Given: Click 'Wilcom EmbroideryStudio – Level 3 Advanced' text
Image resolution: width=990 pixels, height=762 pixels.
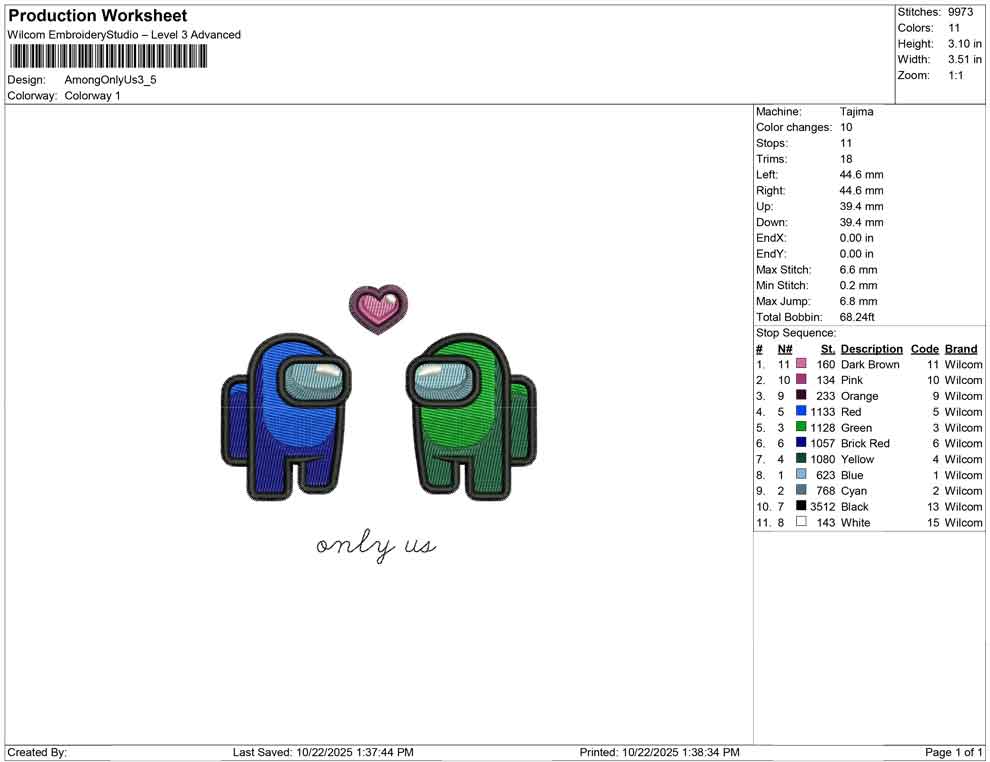Looking at the screenshot, I should [124, 35].
